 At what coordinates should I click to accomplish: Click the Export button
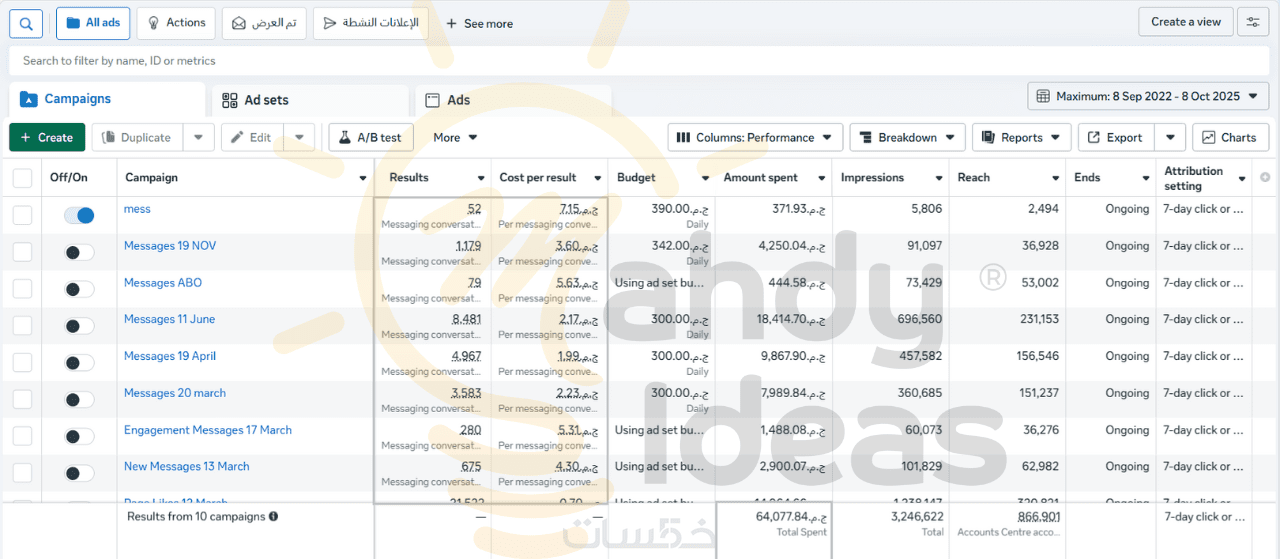click(x=1116, y=137)
